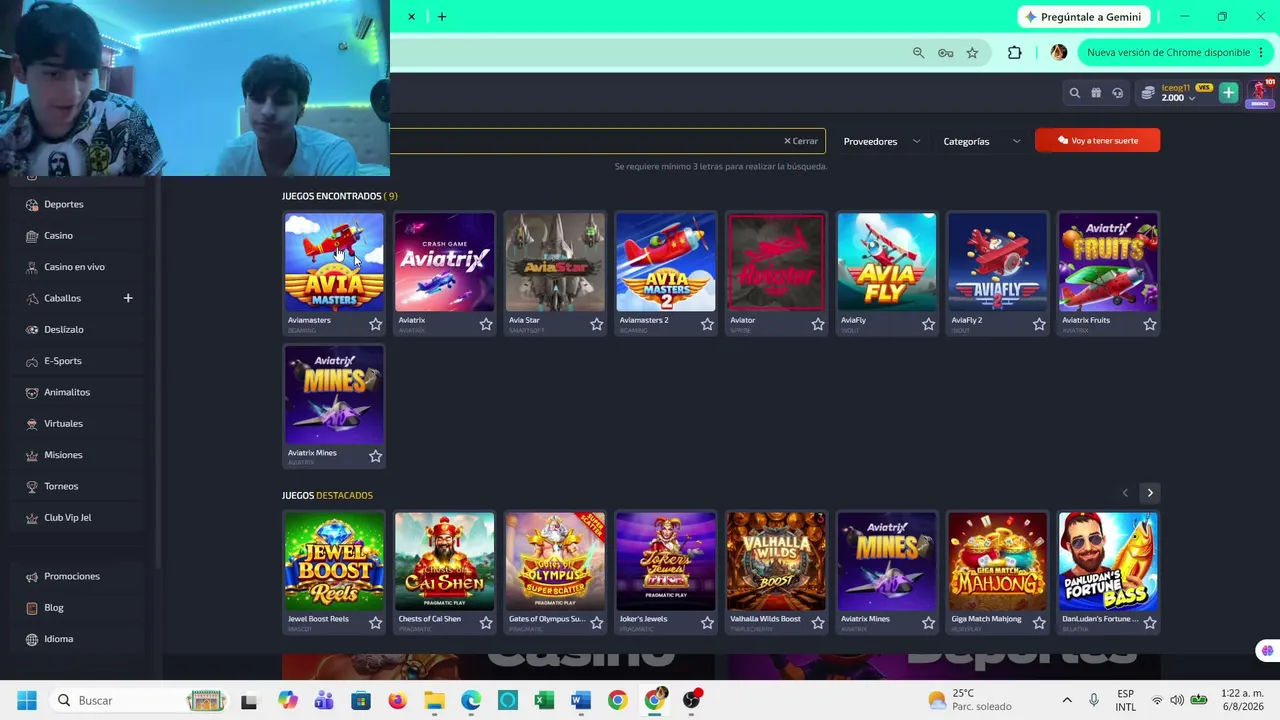Show hidden system tray icons
This screenshot has width=1280, height=720.
[1067, 700]
